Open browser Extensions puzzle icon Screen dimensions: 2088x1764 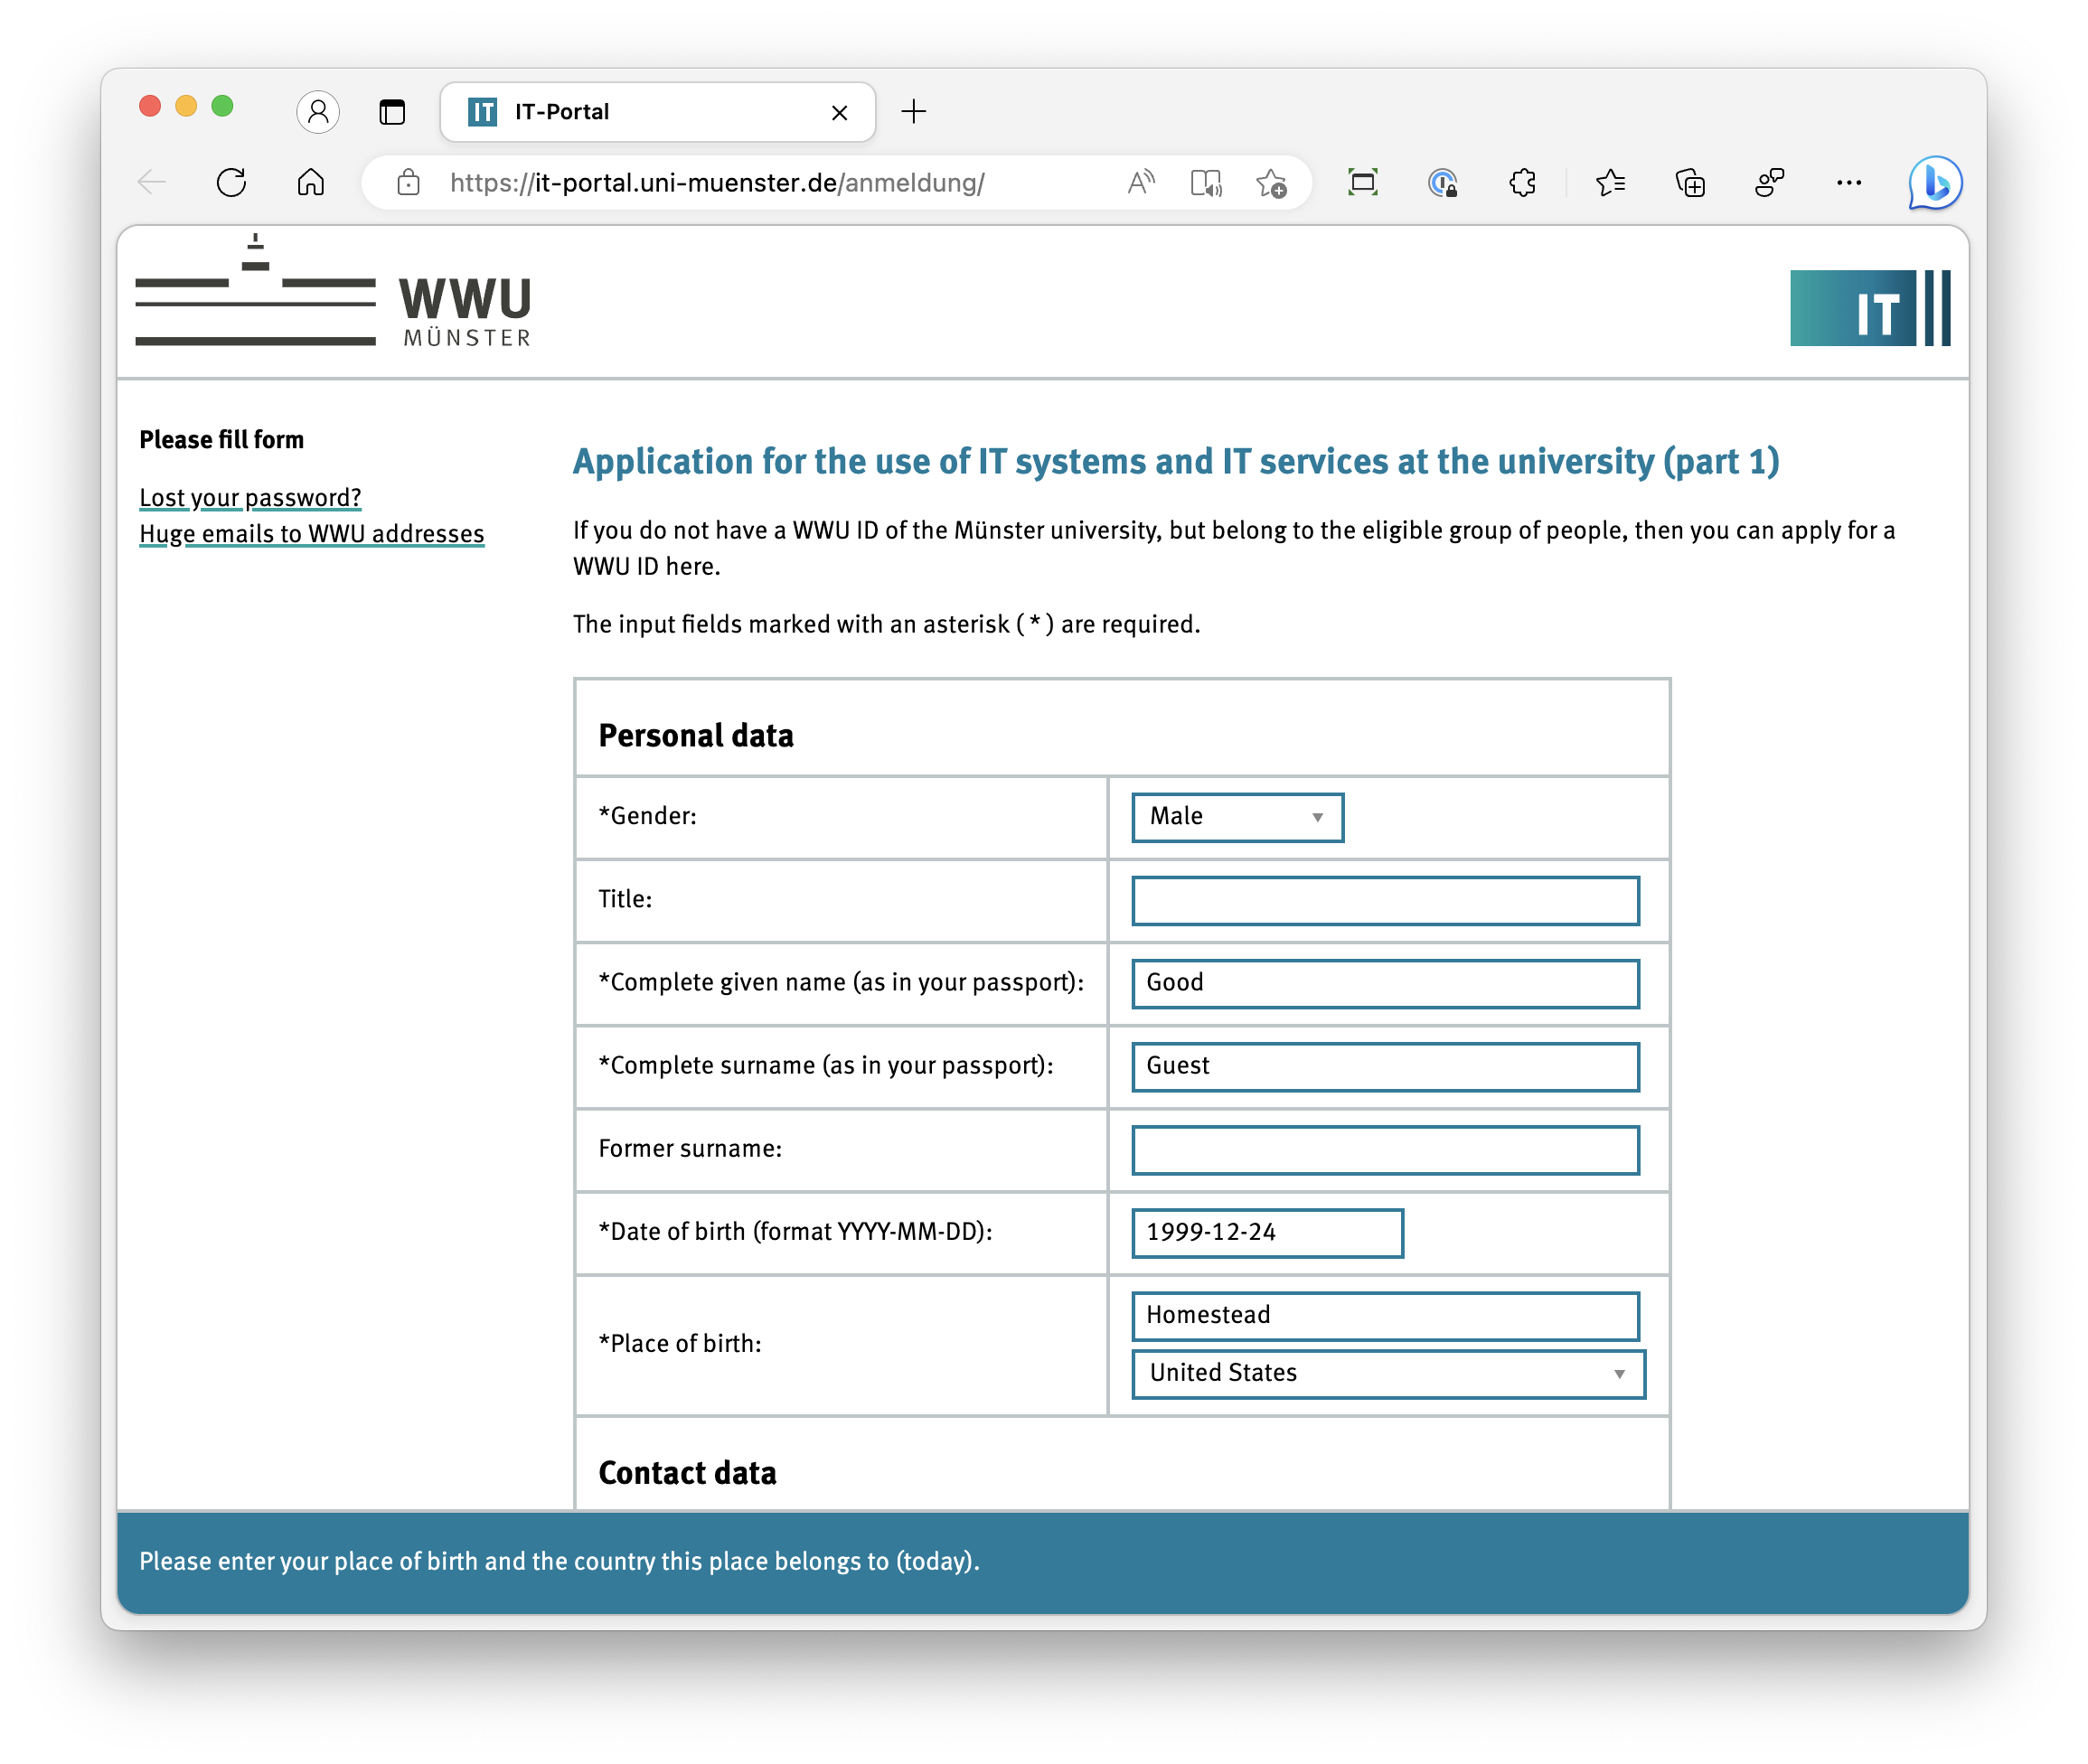pyautogui.click(x=1522, y=182)
